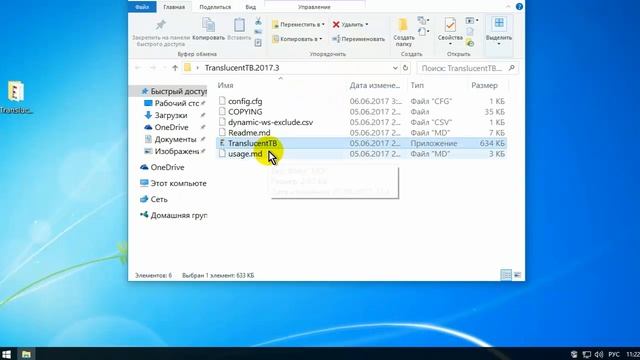
Task: Click the Создать папку folder icon
Action: point(403,25)
